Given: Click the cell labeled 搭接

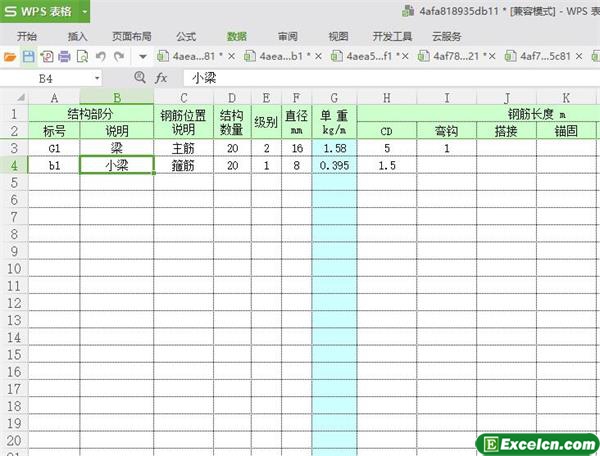Looking at the screenshot, I should [507, 131].
